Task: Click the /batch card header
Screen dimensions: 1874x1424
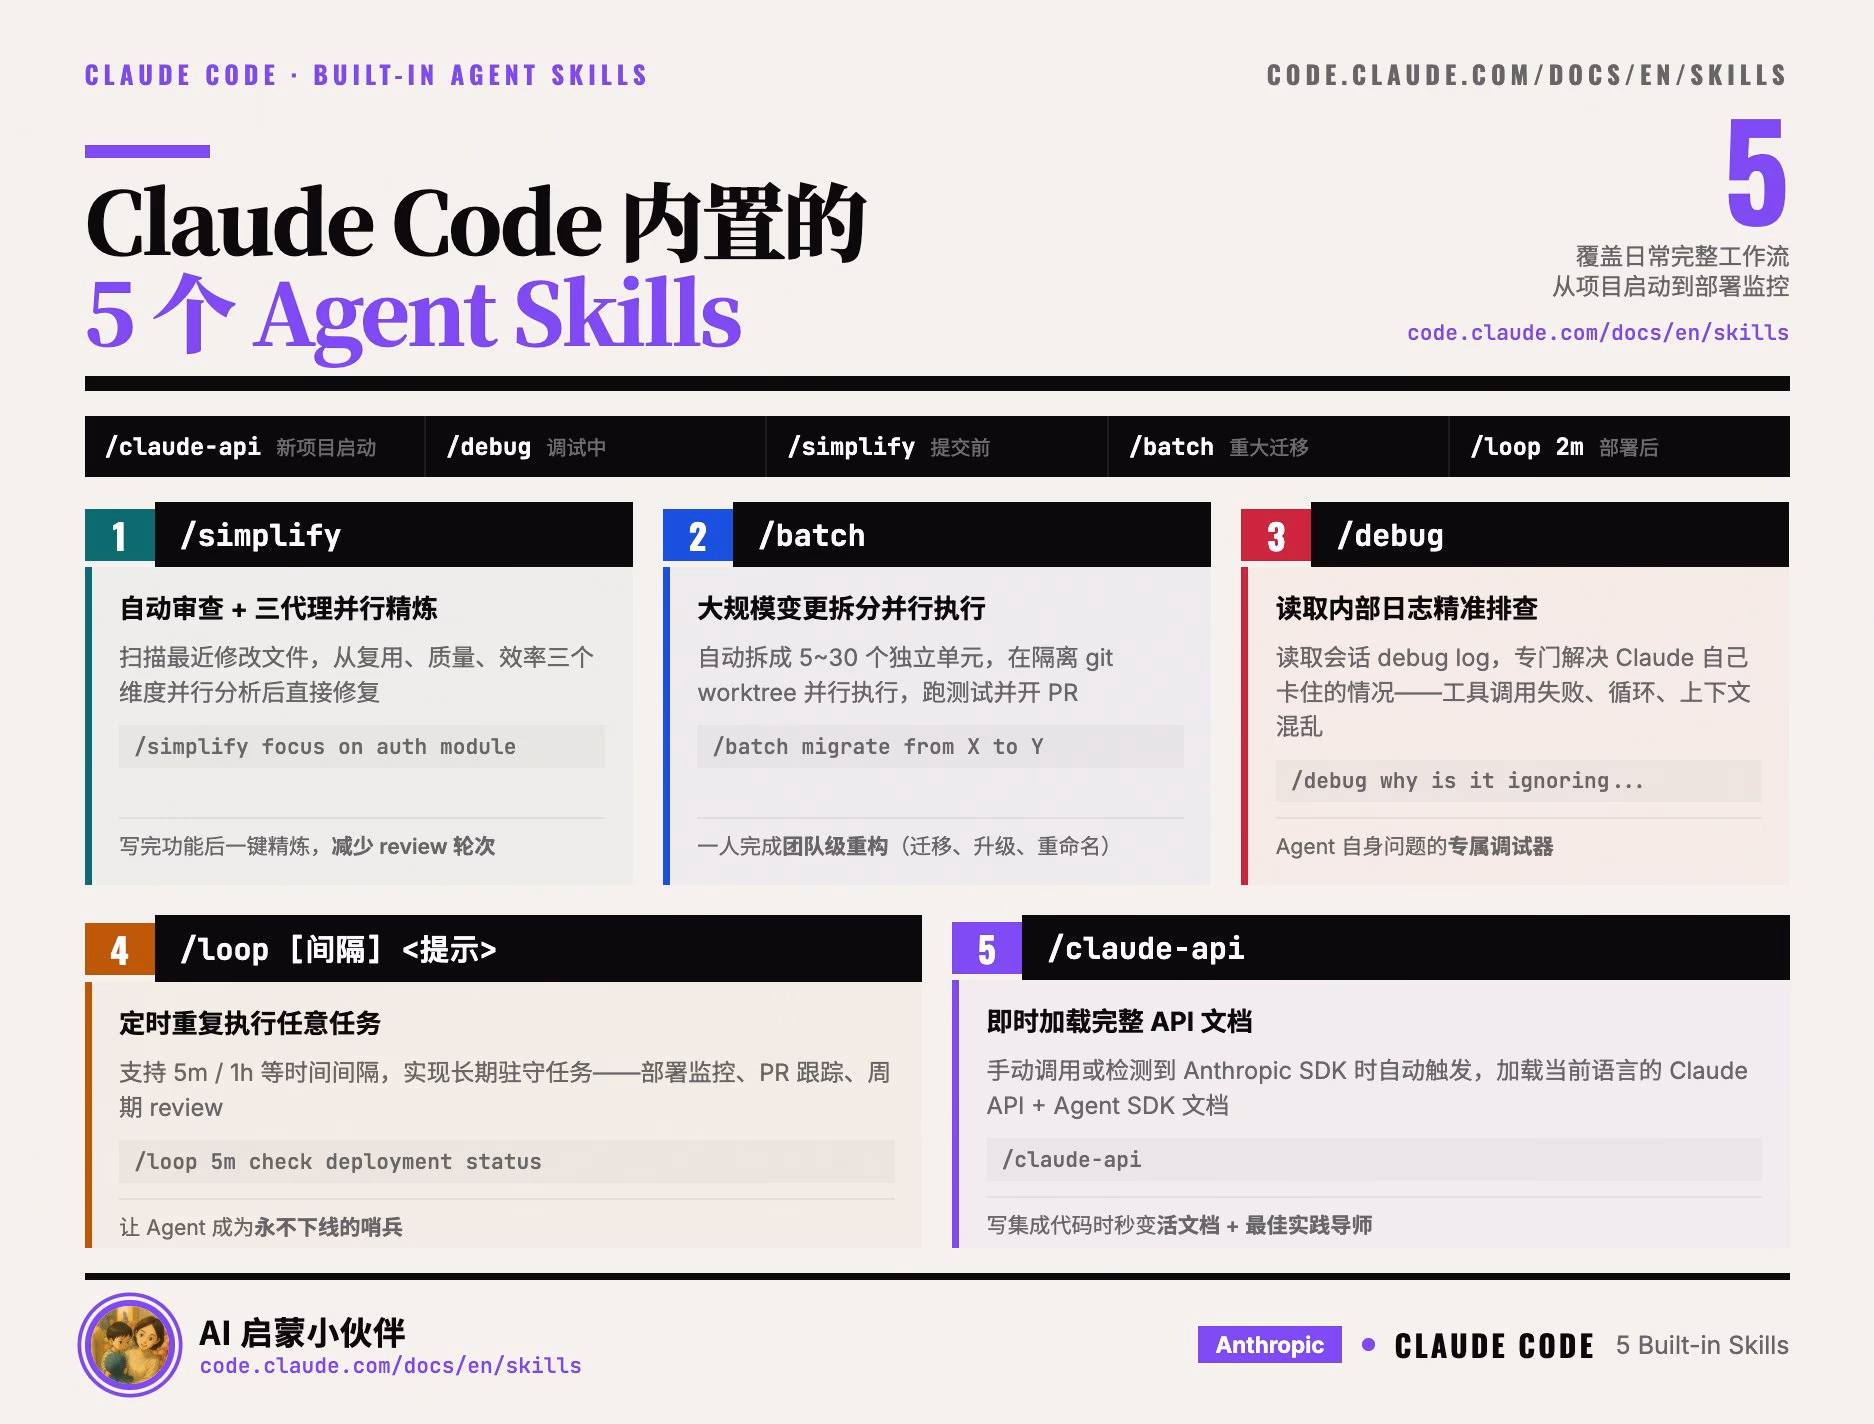Action: (x=972, y=535)
